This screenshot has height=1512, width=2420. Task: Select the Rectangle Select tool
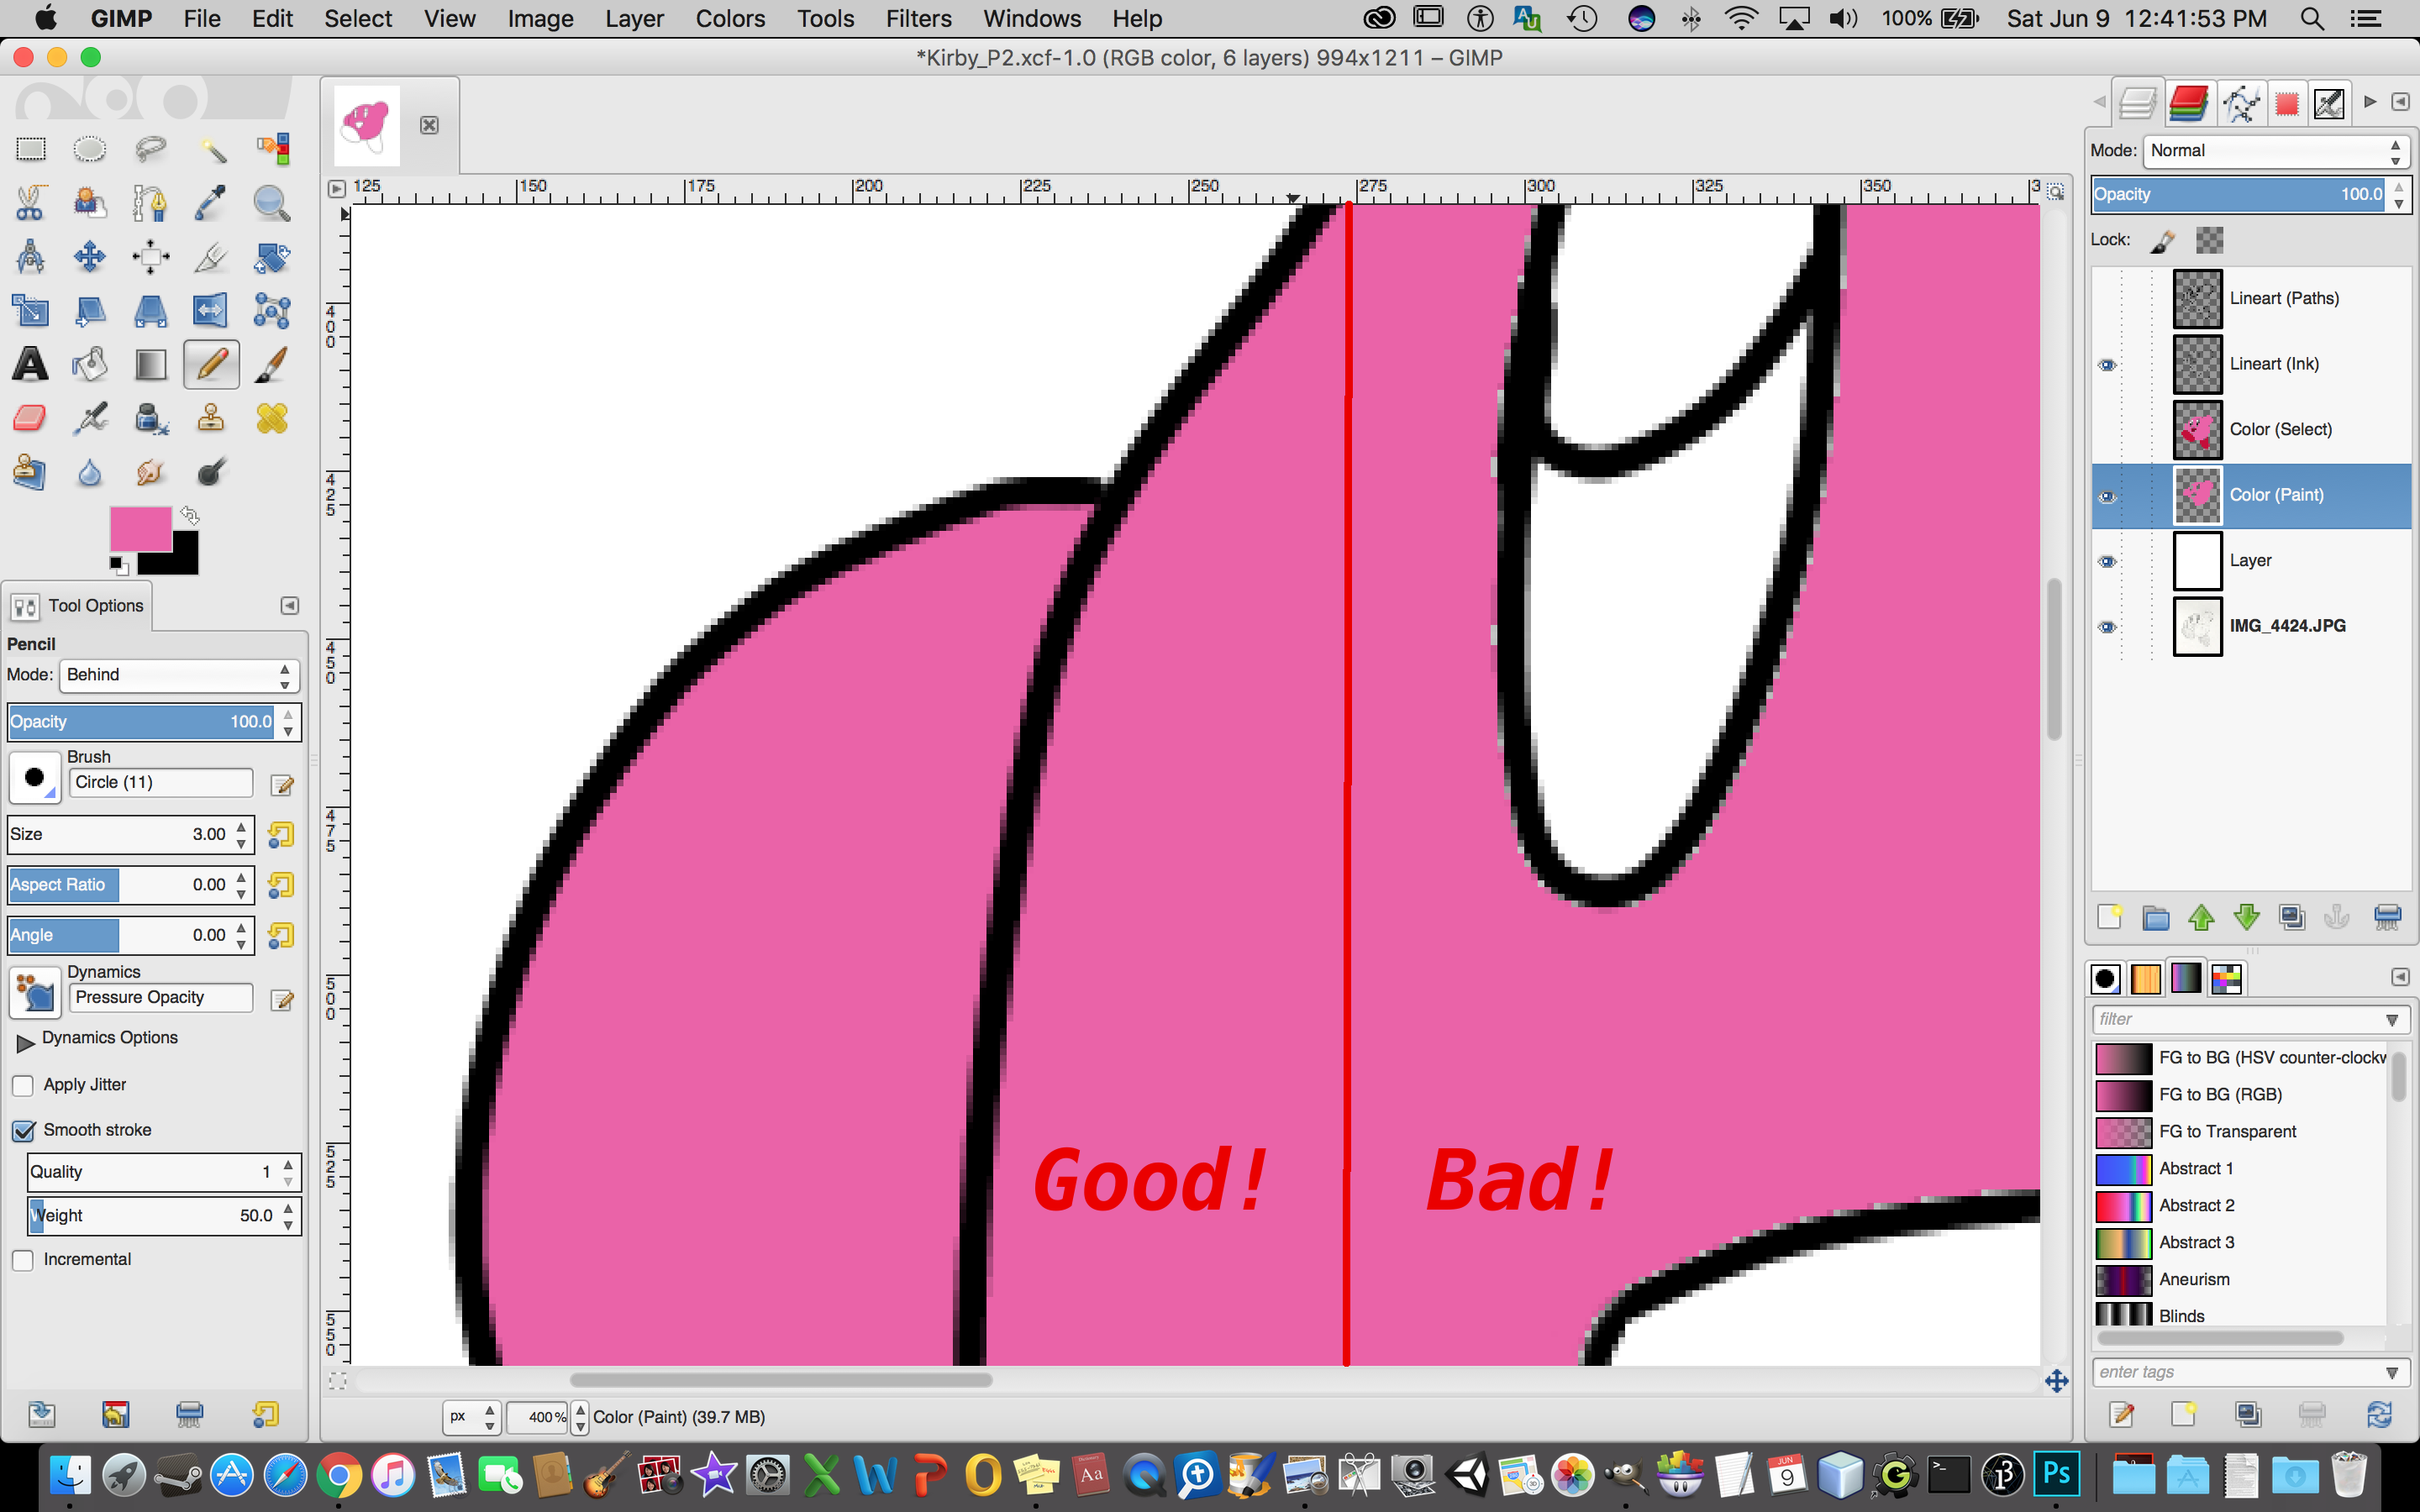click(x=31, y=149)
